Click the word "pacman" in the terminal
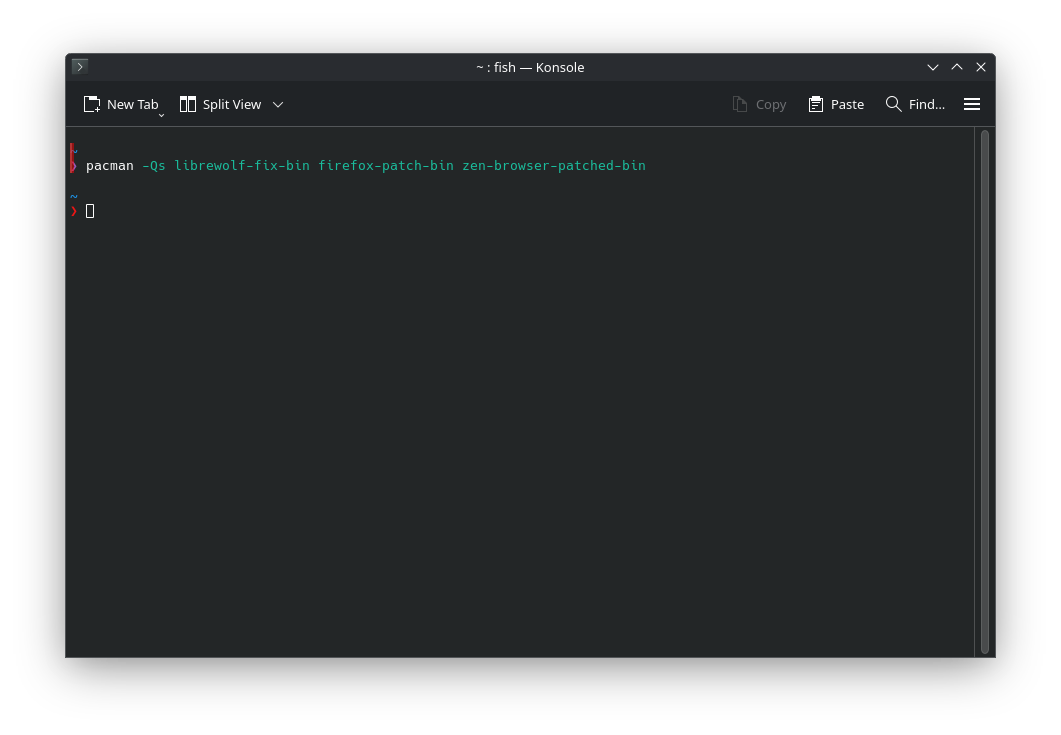Viewport: 1061px width, 735px height. tap(110, 166)
